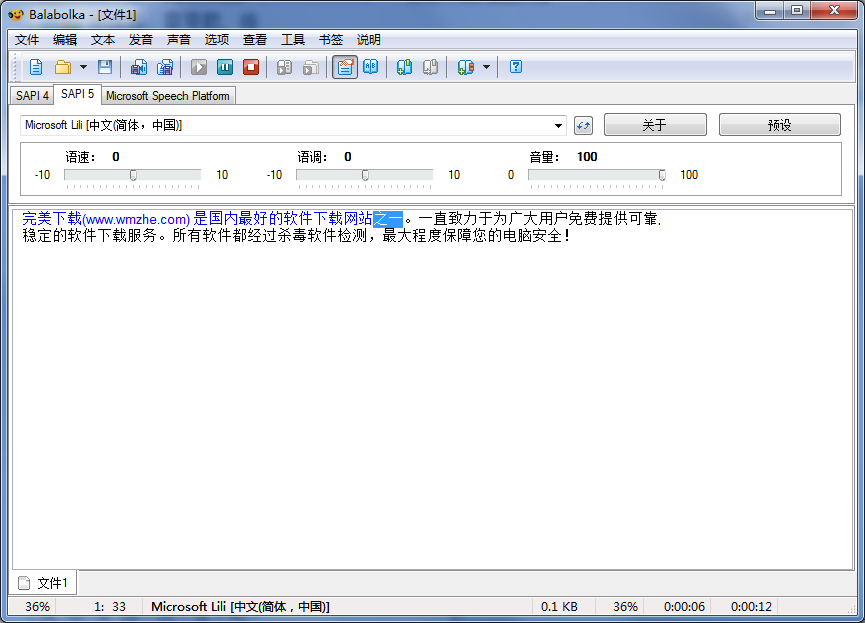This screenshot has height=623, width=865.
Task: Open the 文本 menu
Action: (103, 40)
